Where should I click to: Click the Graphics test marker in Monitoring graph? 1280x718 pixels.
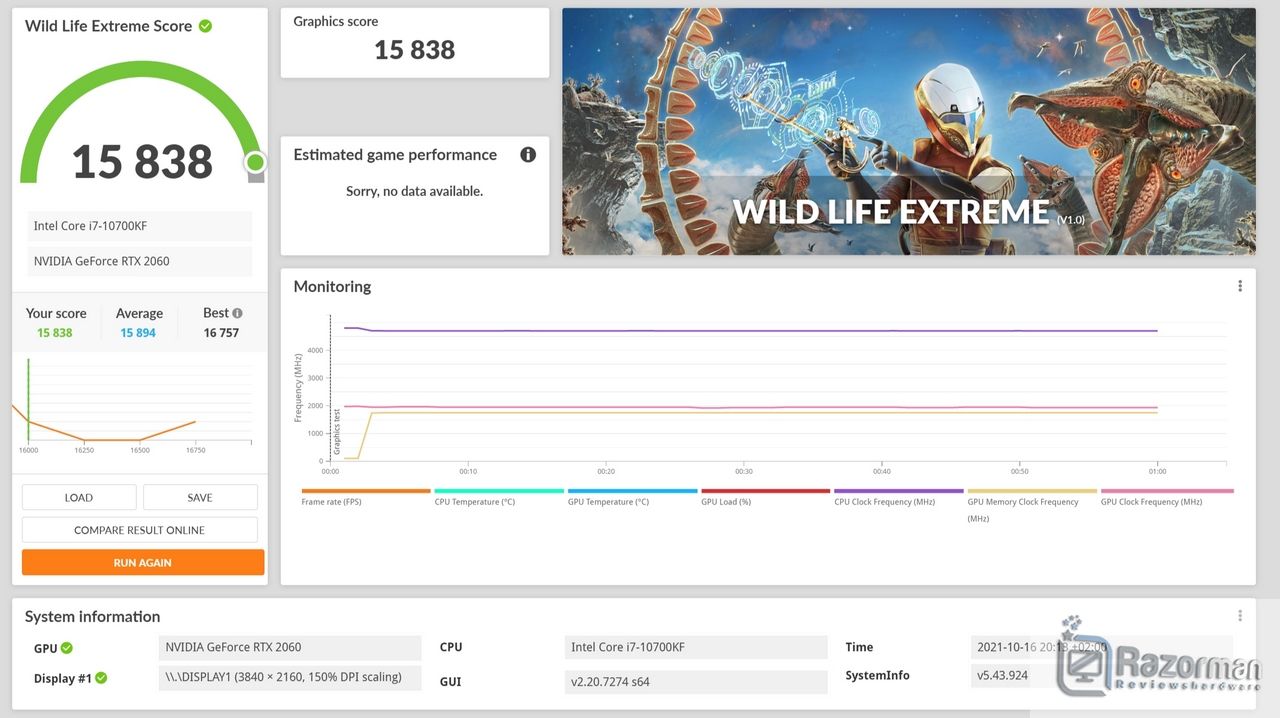(x=337, y=432)
